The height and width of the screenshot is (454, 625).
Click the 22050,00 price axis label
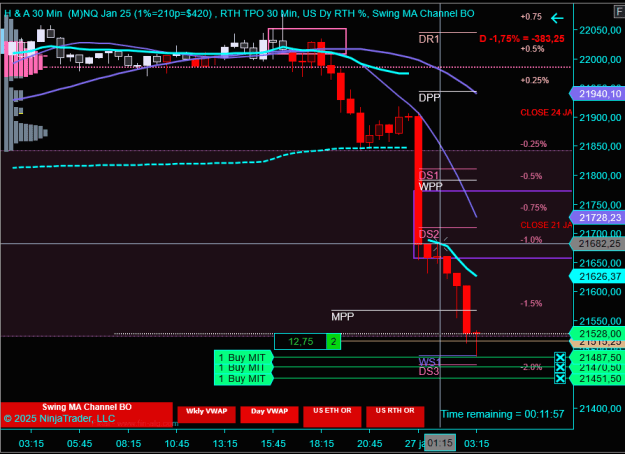600,30
